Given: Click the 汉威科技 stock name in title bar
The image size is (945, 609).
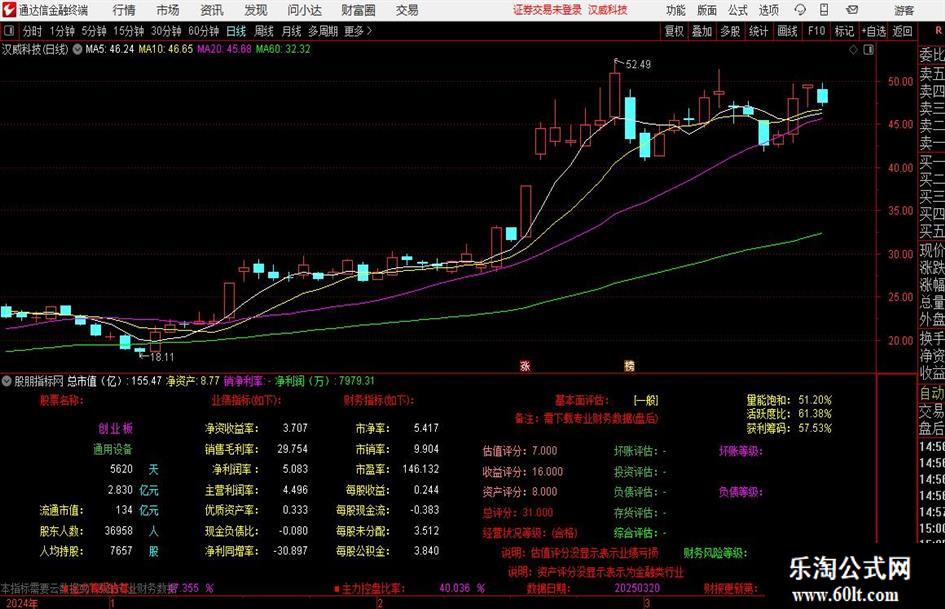Looking at the screenshot, I should click(608, 10).
